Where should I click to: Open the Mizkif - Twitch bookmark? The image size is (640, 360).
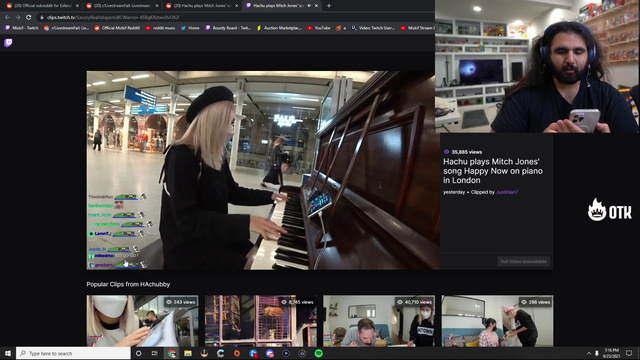click(x=22, y=28)
